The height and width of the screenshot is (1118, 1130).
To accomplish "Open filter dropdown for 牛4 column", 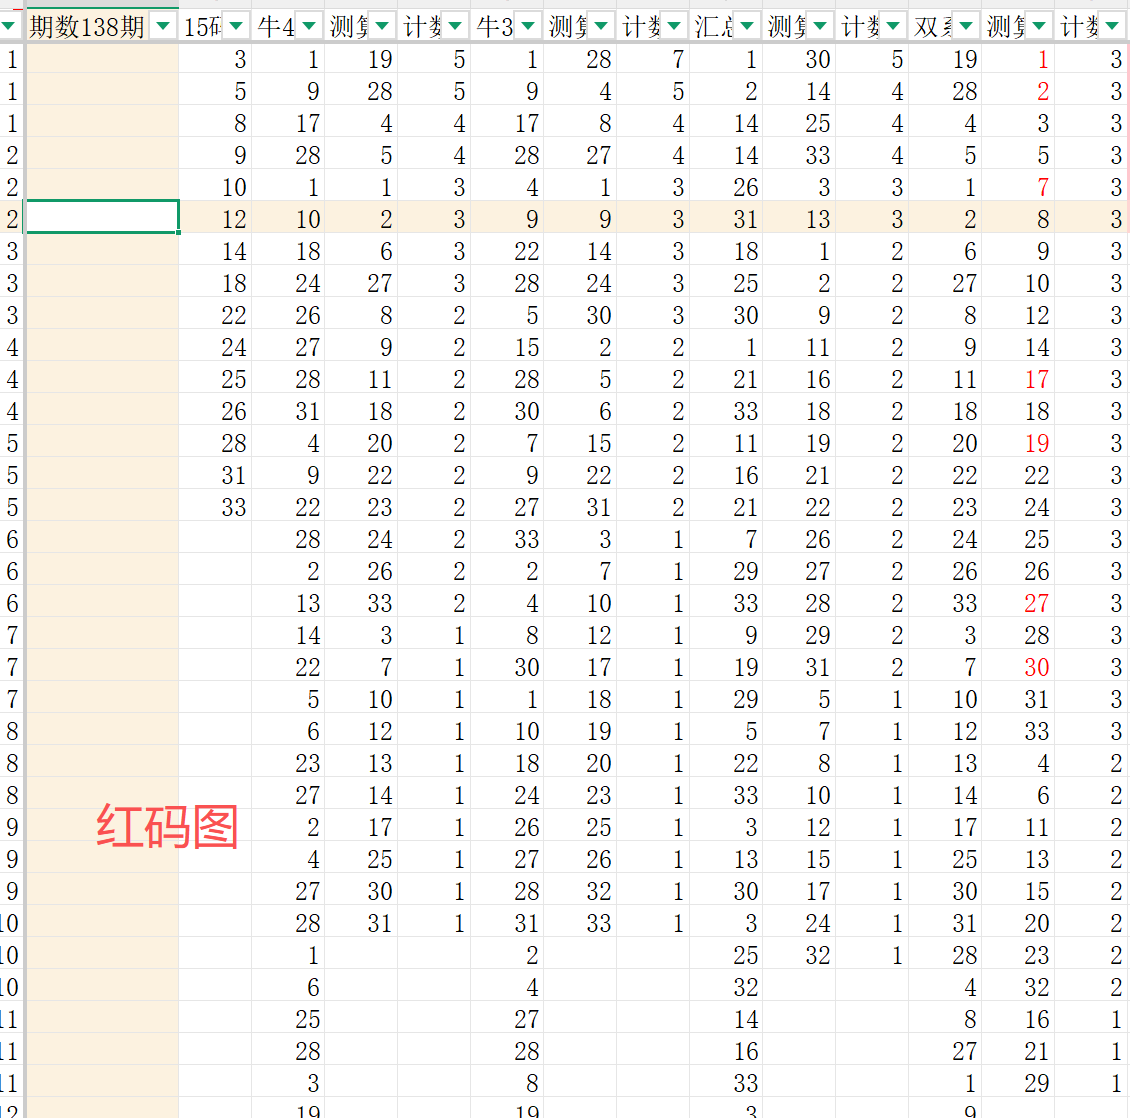I will click(x=309, y=27).
